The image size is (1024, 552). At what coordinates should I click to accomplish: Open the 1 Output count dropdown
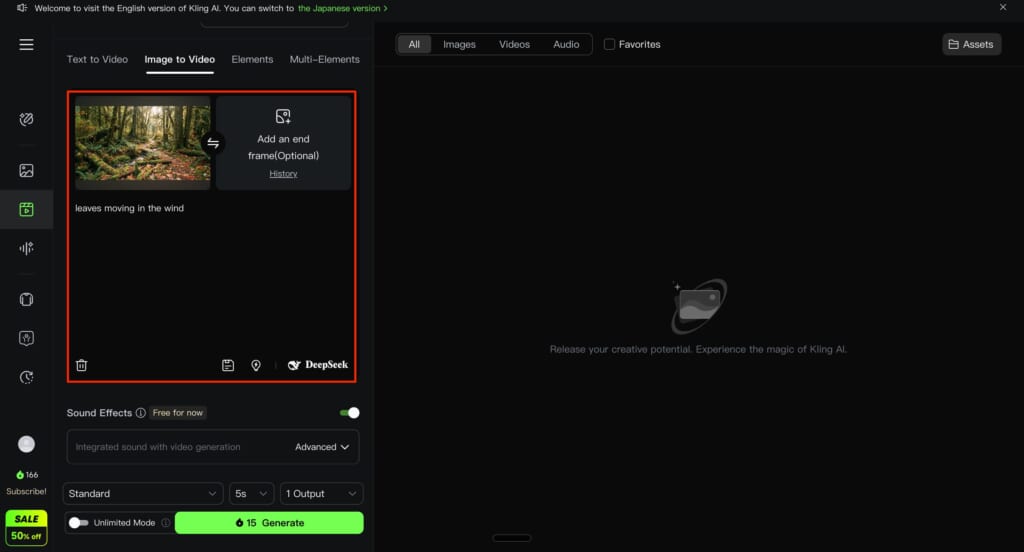coord(322,493)
